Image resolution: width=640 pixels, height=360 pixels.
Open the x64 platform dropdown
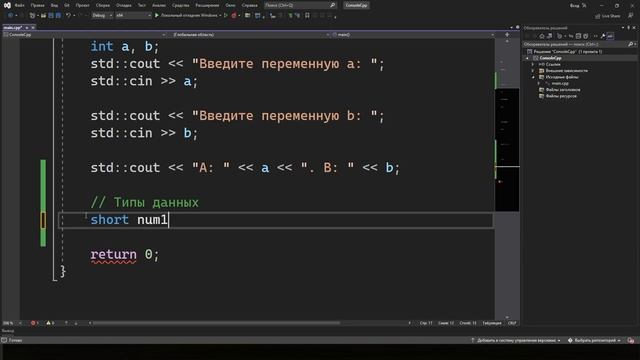point(133,16)
